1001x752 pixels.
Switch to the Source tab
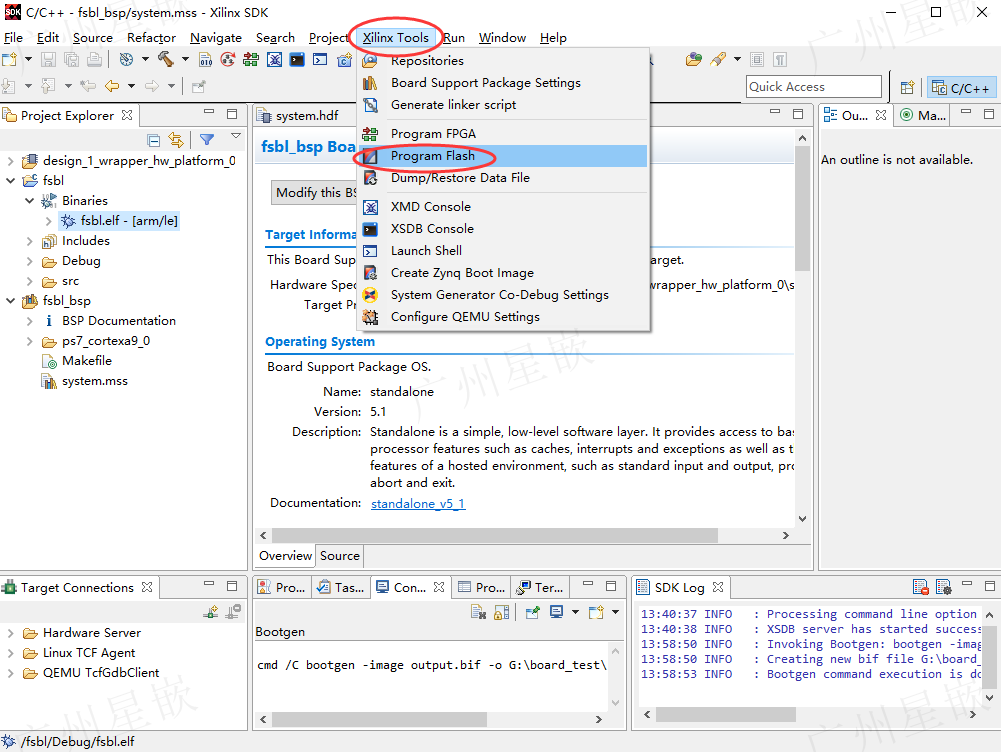[x=340, y=556]
